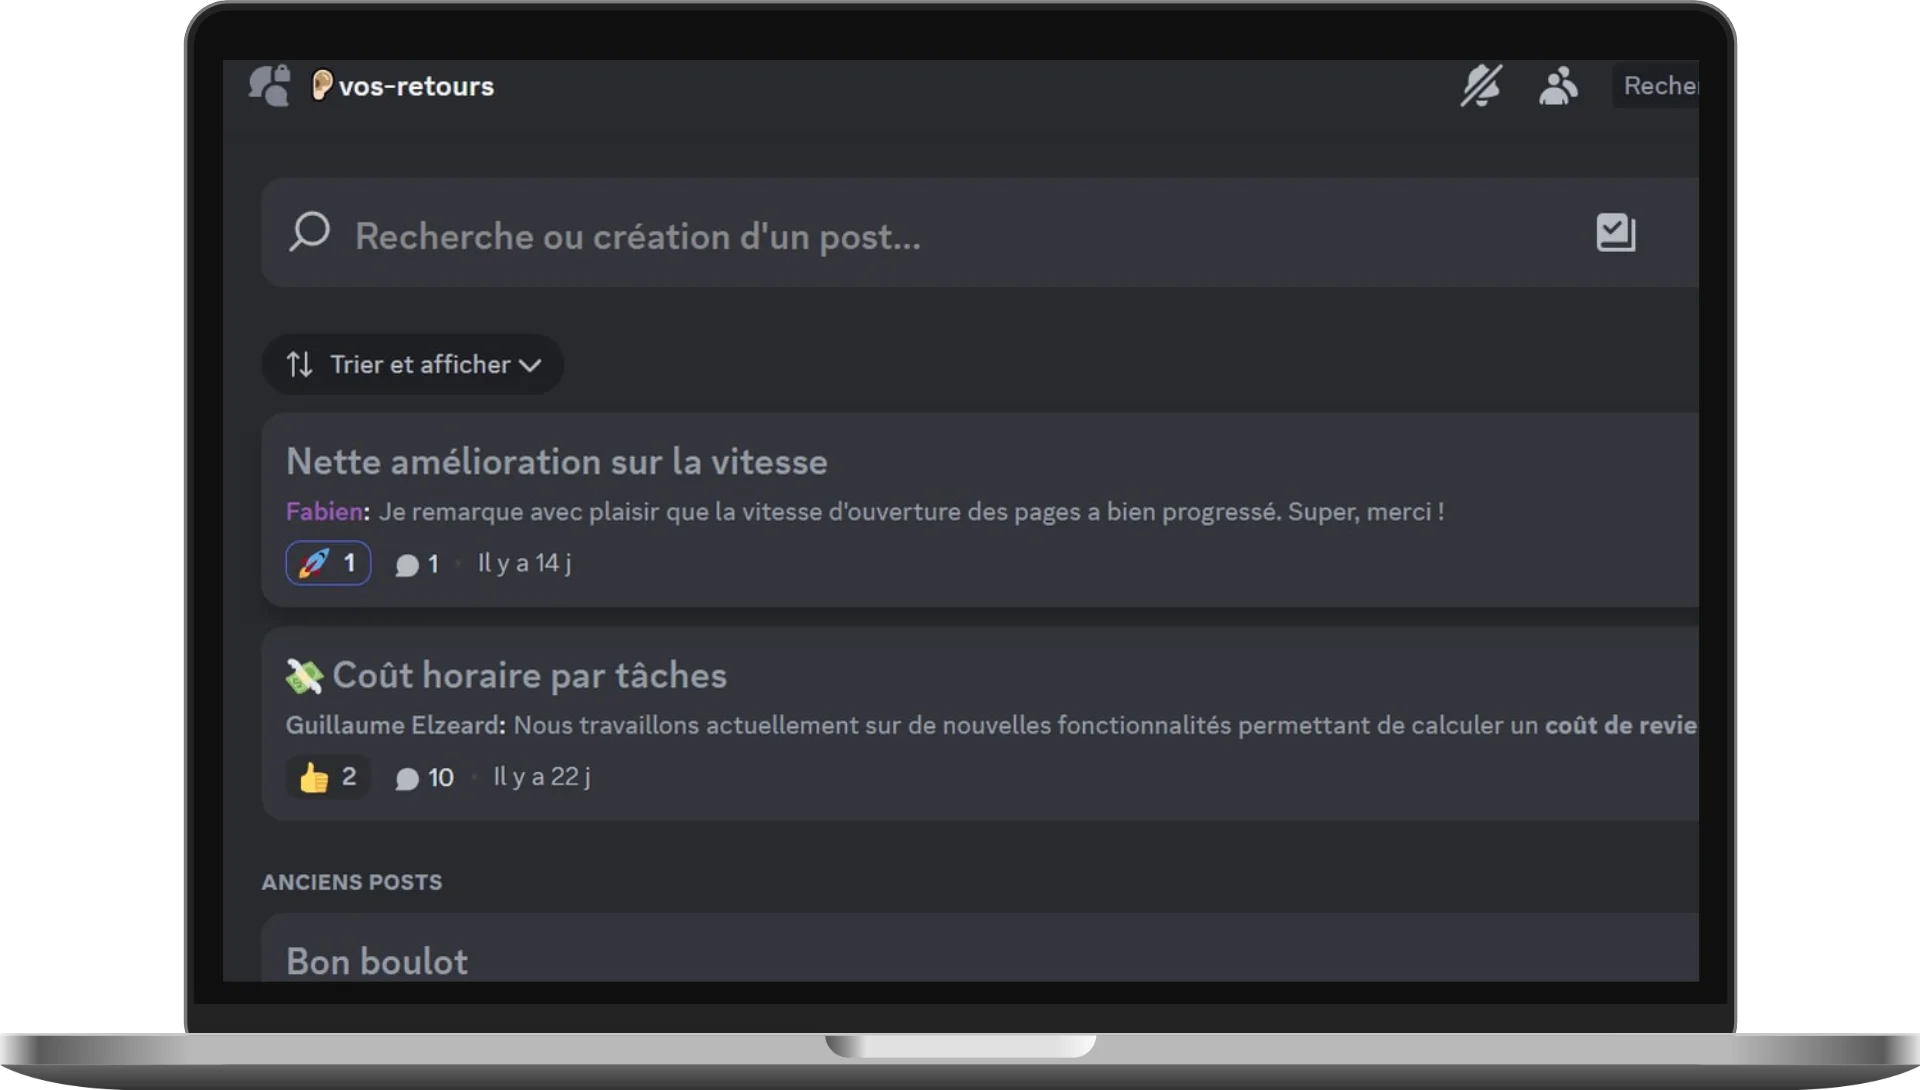This screenshot has width=1920, height=1090.
Task: Show the member list
Action: [x=1558, y=86]
